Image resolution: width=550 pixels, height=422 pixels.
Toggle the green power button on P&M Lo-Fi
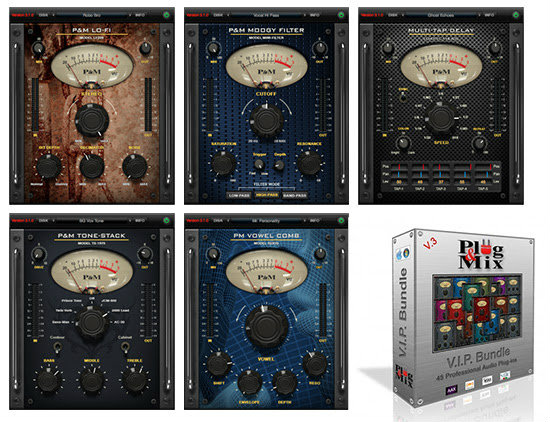tap(166, 15)
